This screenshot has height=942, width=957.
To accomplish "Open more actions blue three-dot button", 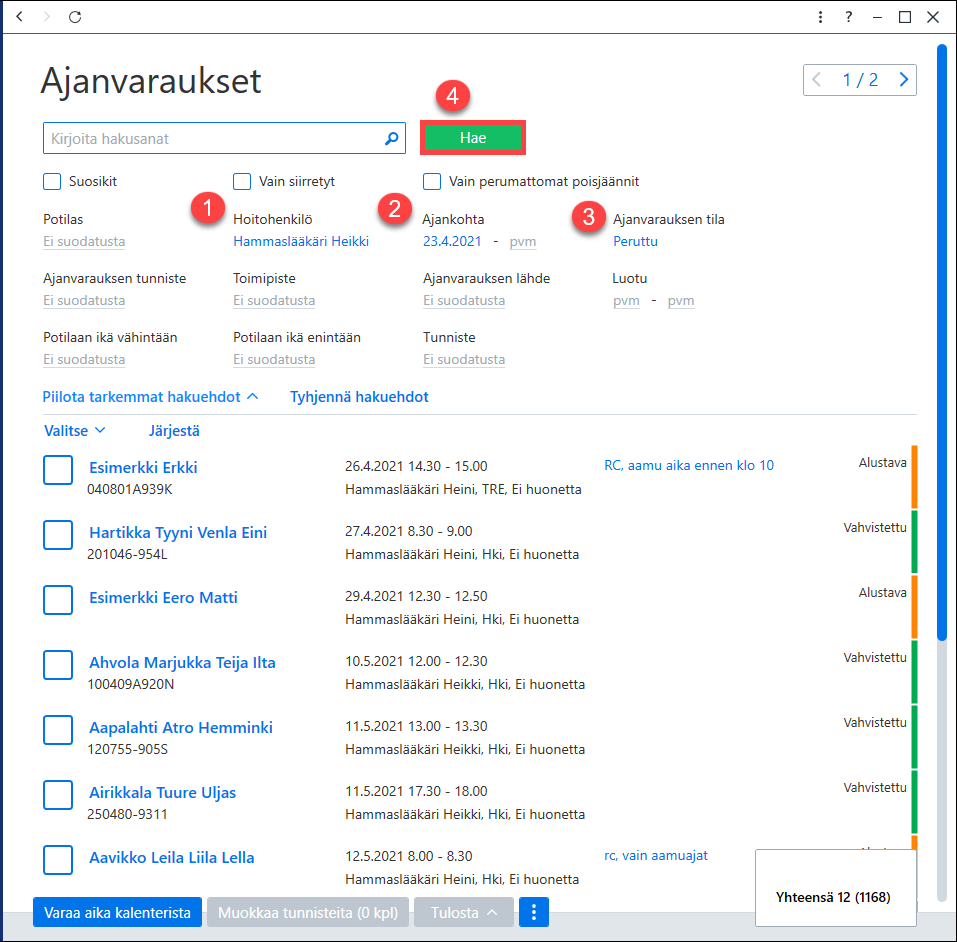I will click(x=533, y=912).
